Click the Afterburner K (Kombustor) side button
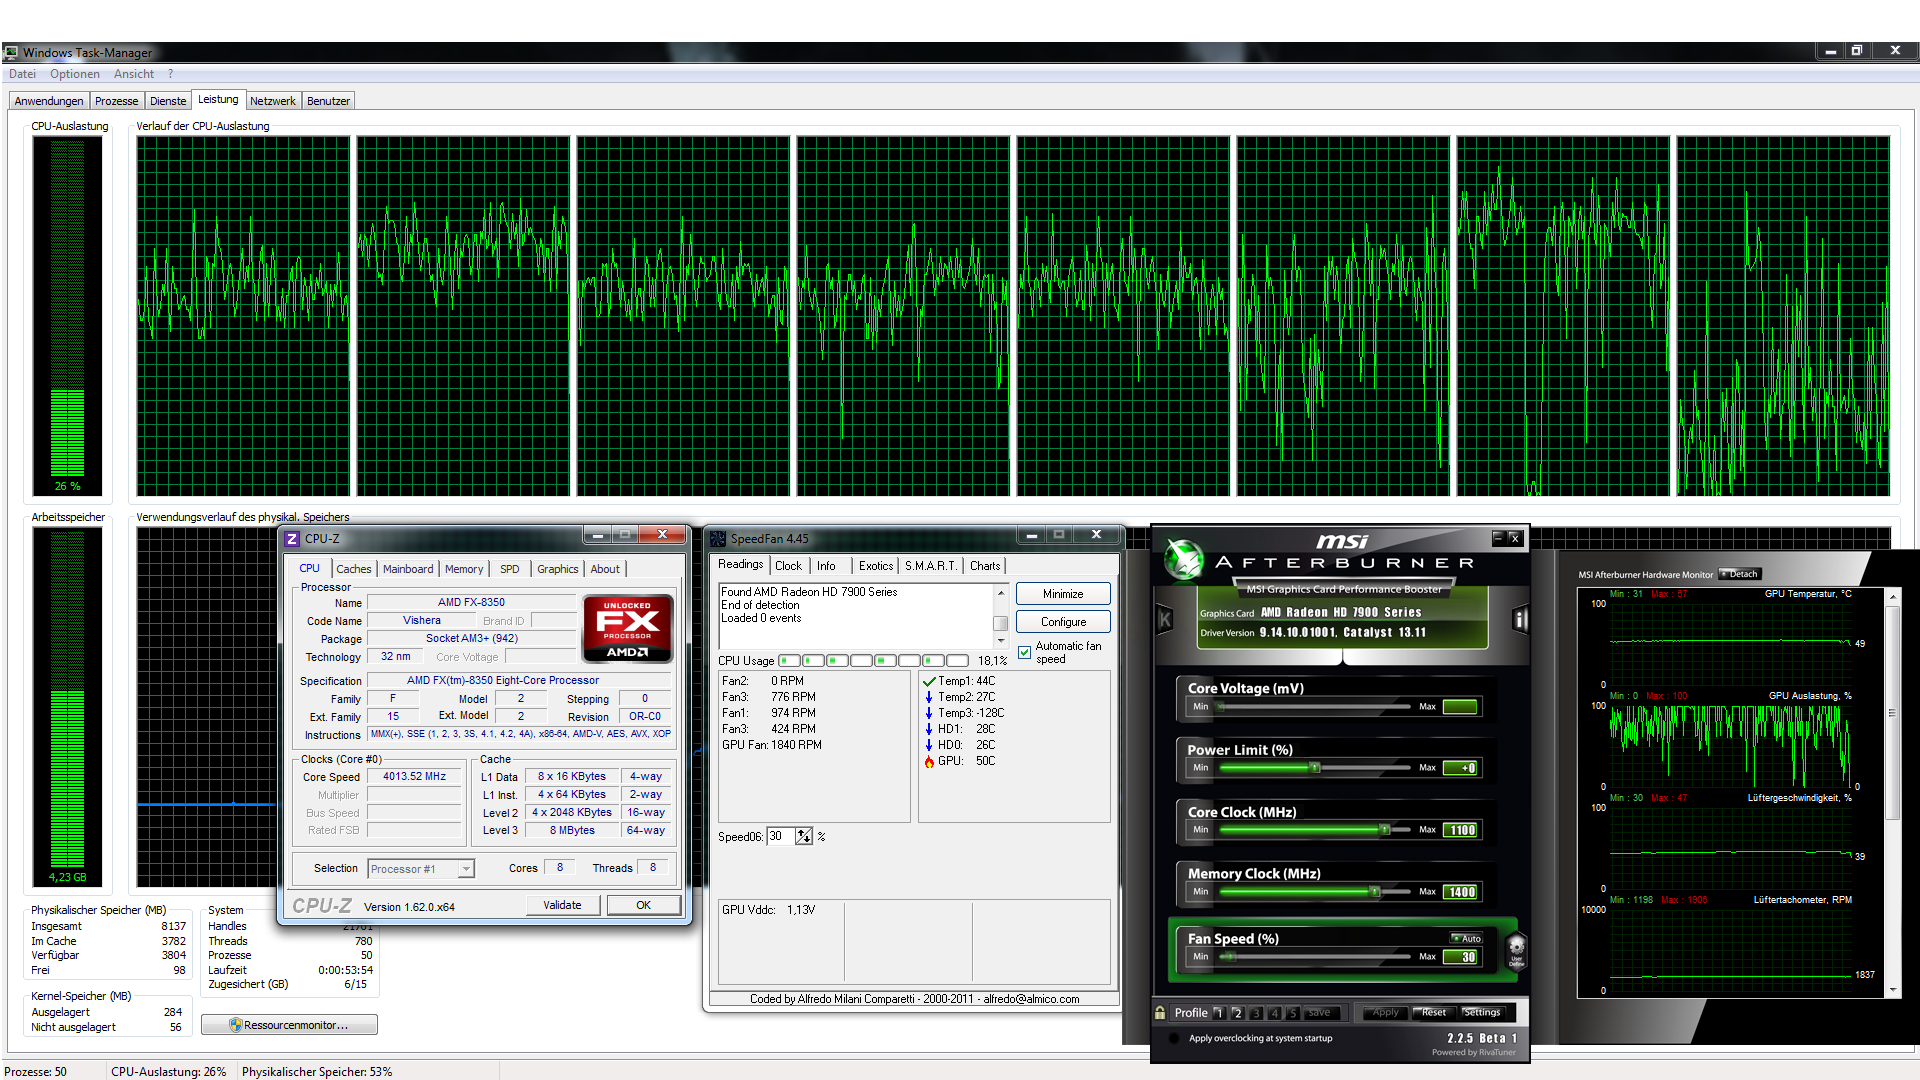This screenshot has width=1920, height=1080. 1164,620
